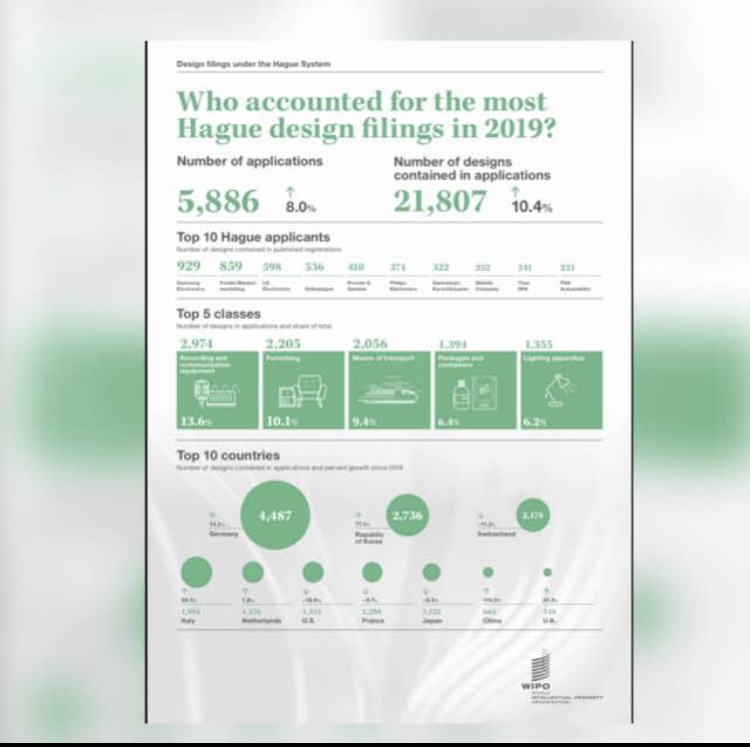Select the Netherlands circle
The height and width of the screenshot is (747, 750).
click(x=253, y=572)
